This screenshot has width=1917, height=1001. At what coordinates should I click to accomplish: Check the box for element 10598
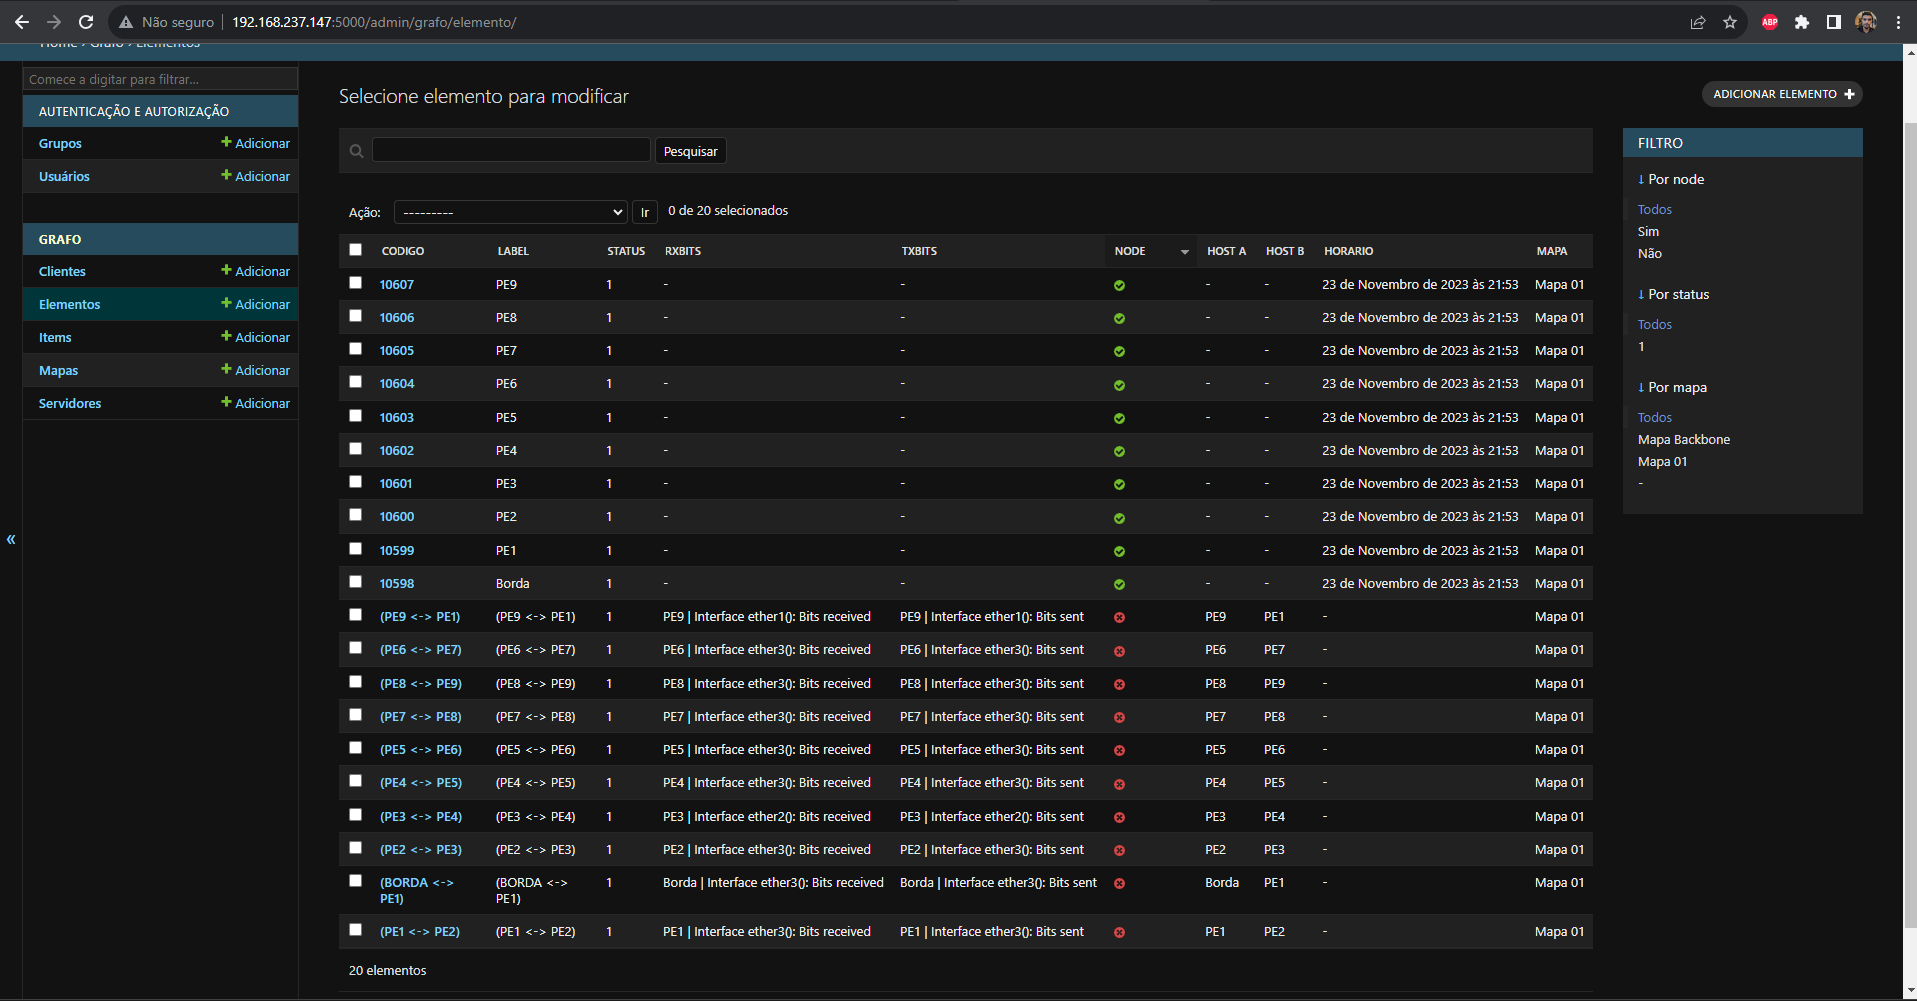355,582
